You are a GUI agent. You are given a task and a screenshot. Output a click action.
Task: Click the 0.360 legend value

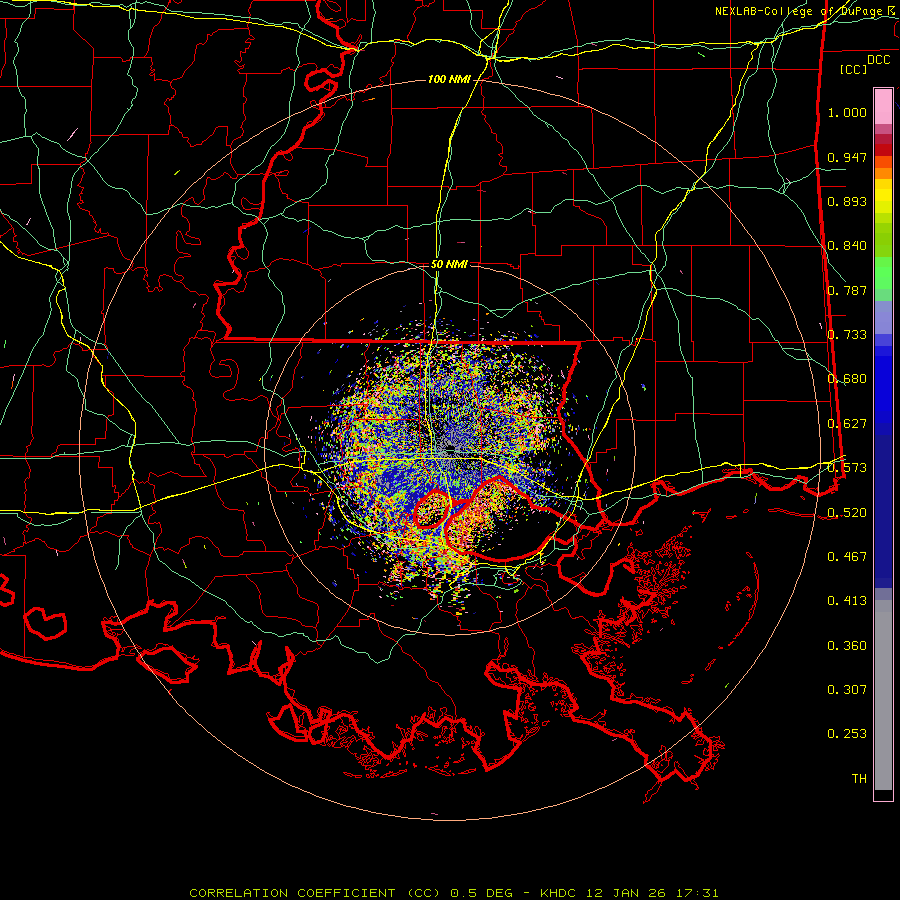point(847,646)
